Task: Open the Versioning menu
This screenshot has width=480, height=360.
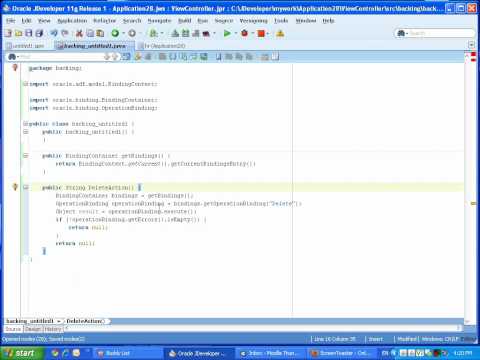Action: [254, 21]
